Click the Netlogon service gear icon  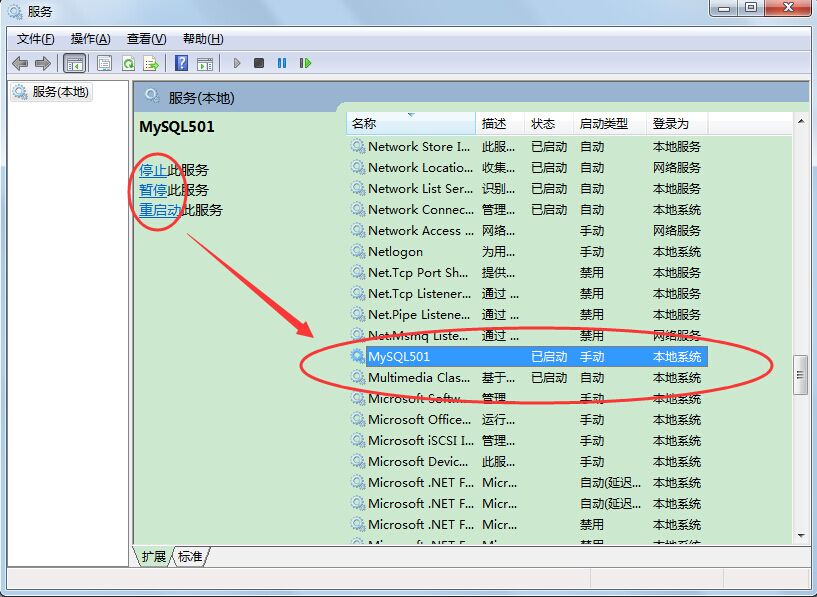pyautogui.click(x=357, y=252)
